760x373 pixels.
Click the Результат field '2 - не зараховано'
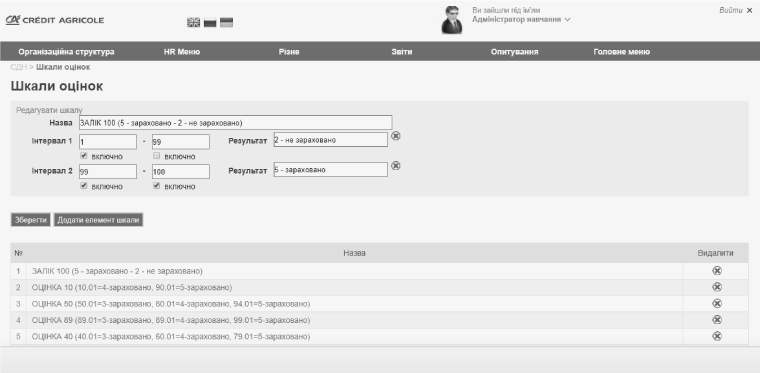(x=331, y=140)
